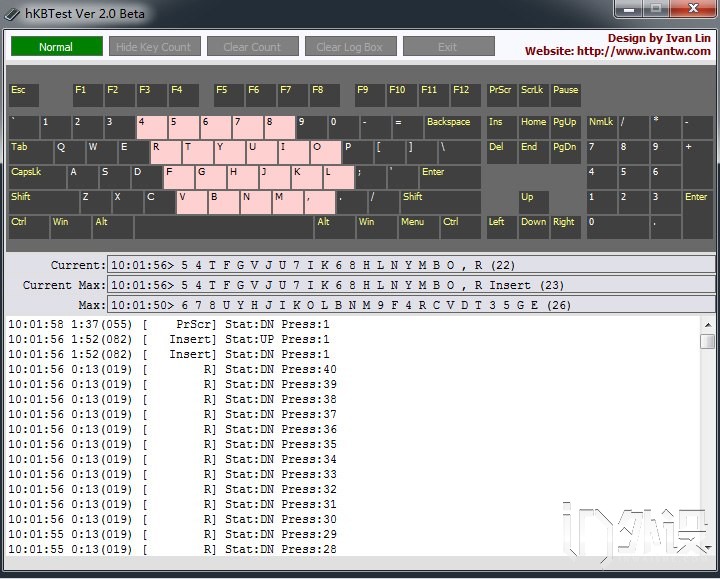Click the End key tile
The width and height of the screenshot is (720, 579).
point(534,152)
